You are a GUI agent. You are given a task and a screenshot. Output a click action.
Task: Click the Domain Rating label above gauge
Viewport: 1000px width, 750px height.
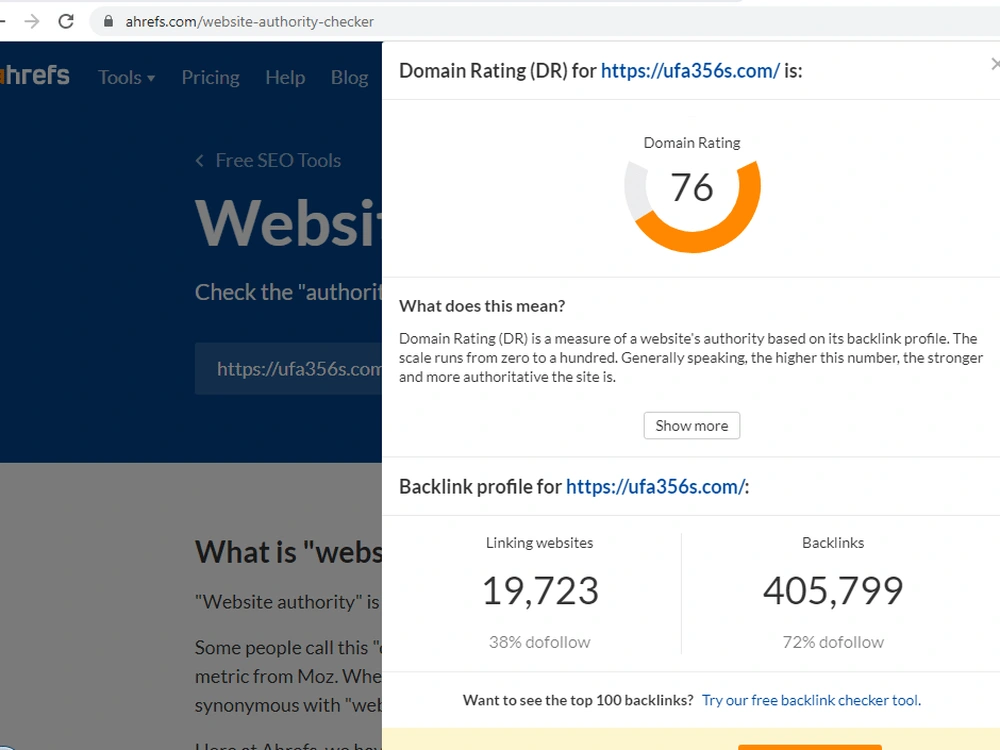(x=692, y=143)
